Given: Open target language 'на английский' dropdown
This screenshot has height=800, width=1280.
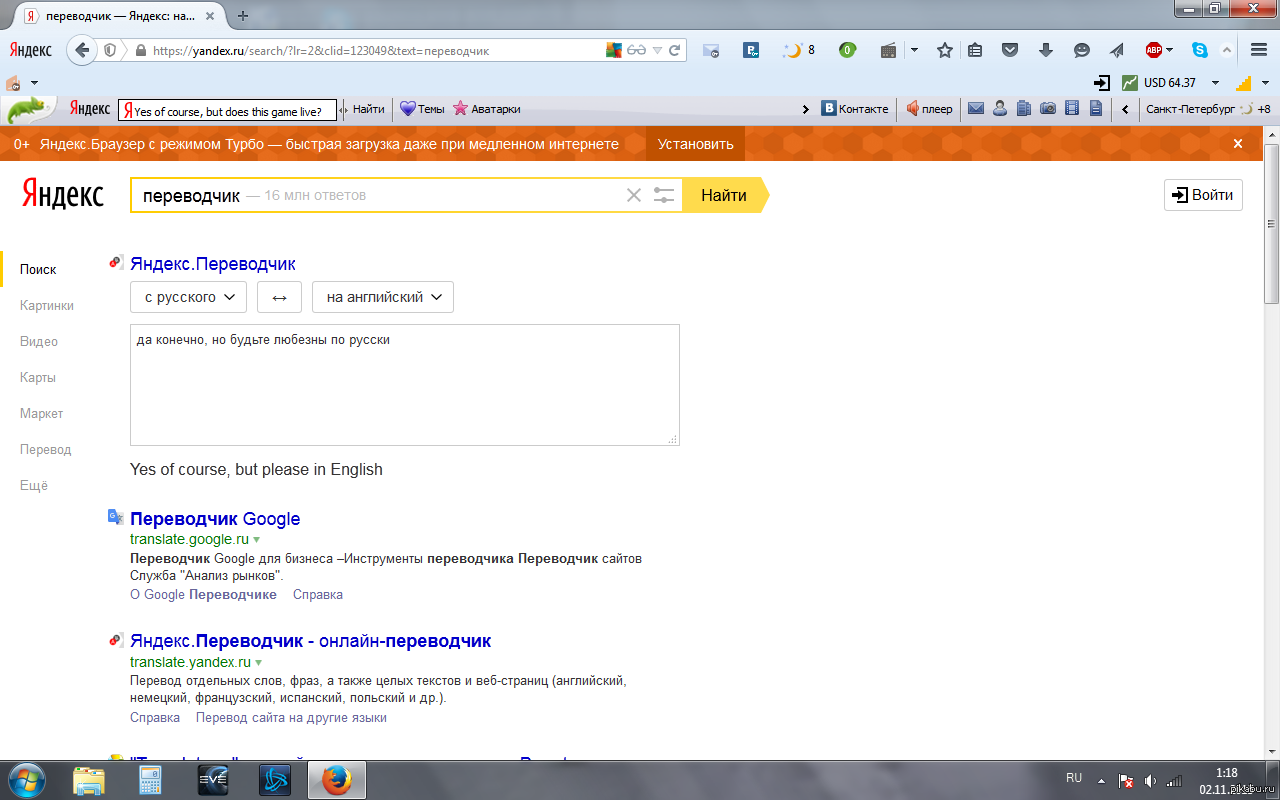Looking at the screenshot, I should coord(383,297).
